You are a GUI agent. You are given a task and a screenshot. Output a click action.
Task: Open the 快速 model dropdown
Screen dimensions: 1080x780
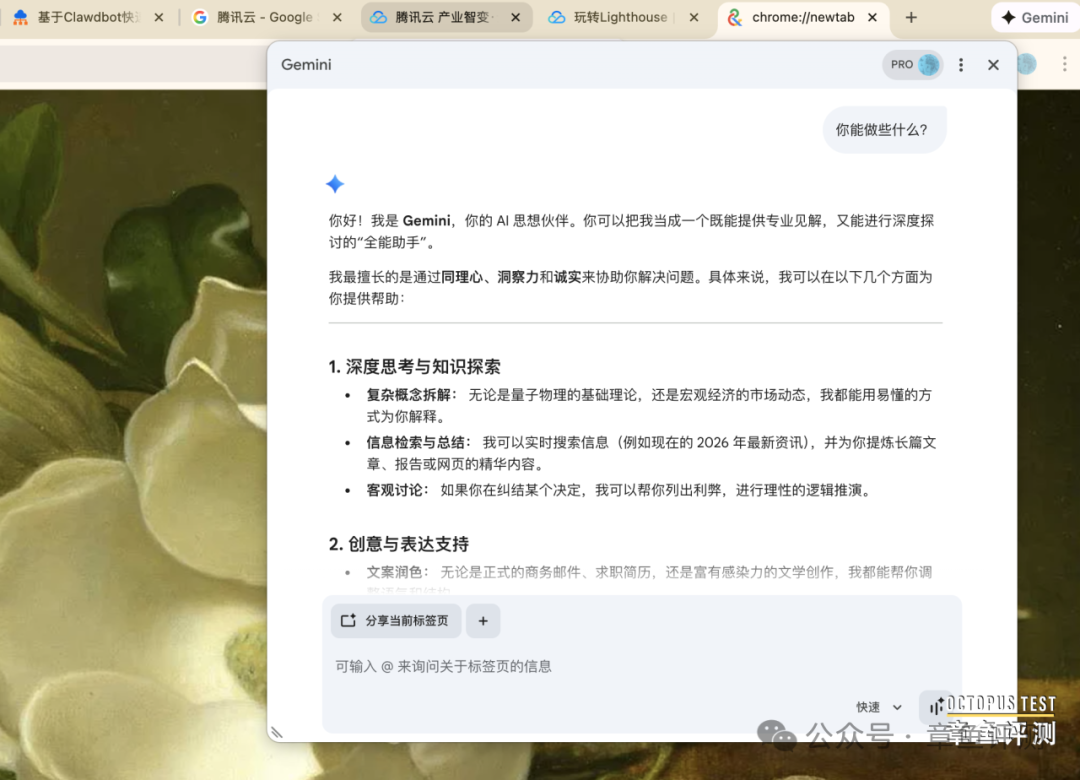(879, 707)
